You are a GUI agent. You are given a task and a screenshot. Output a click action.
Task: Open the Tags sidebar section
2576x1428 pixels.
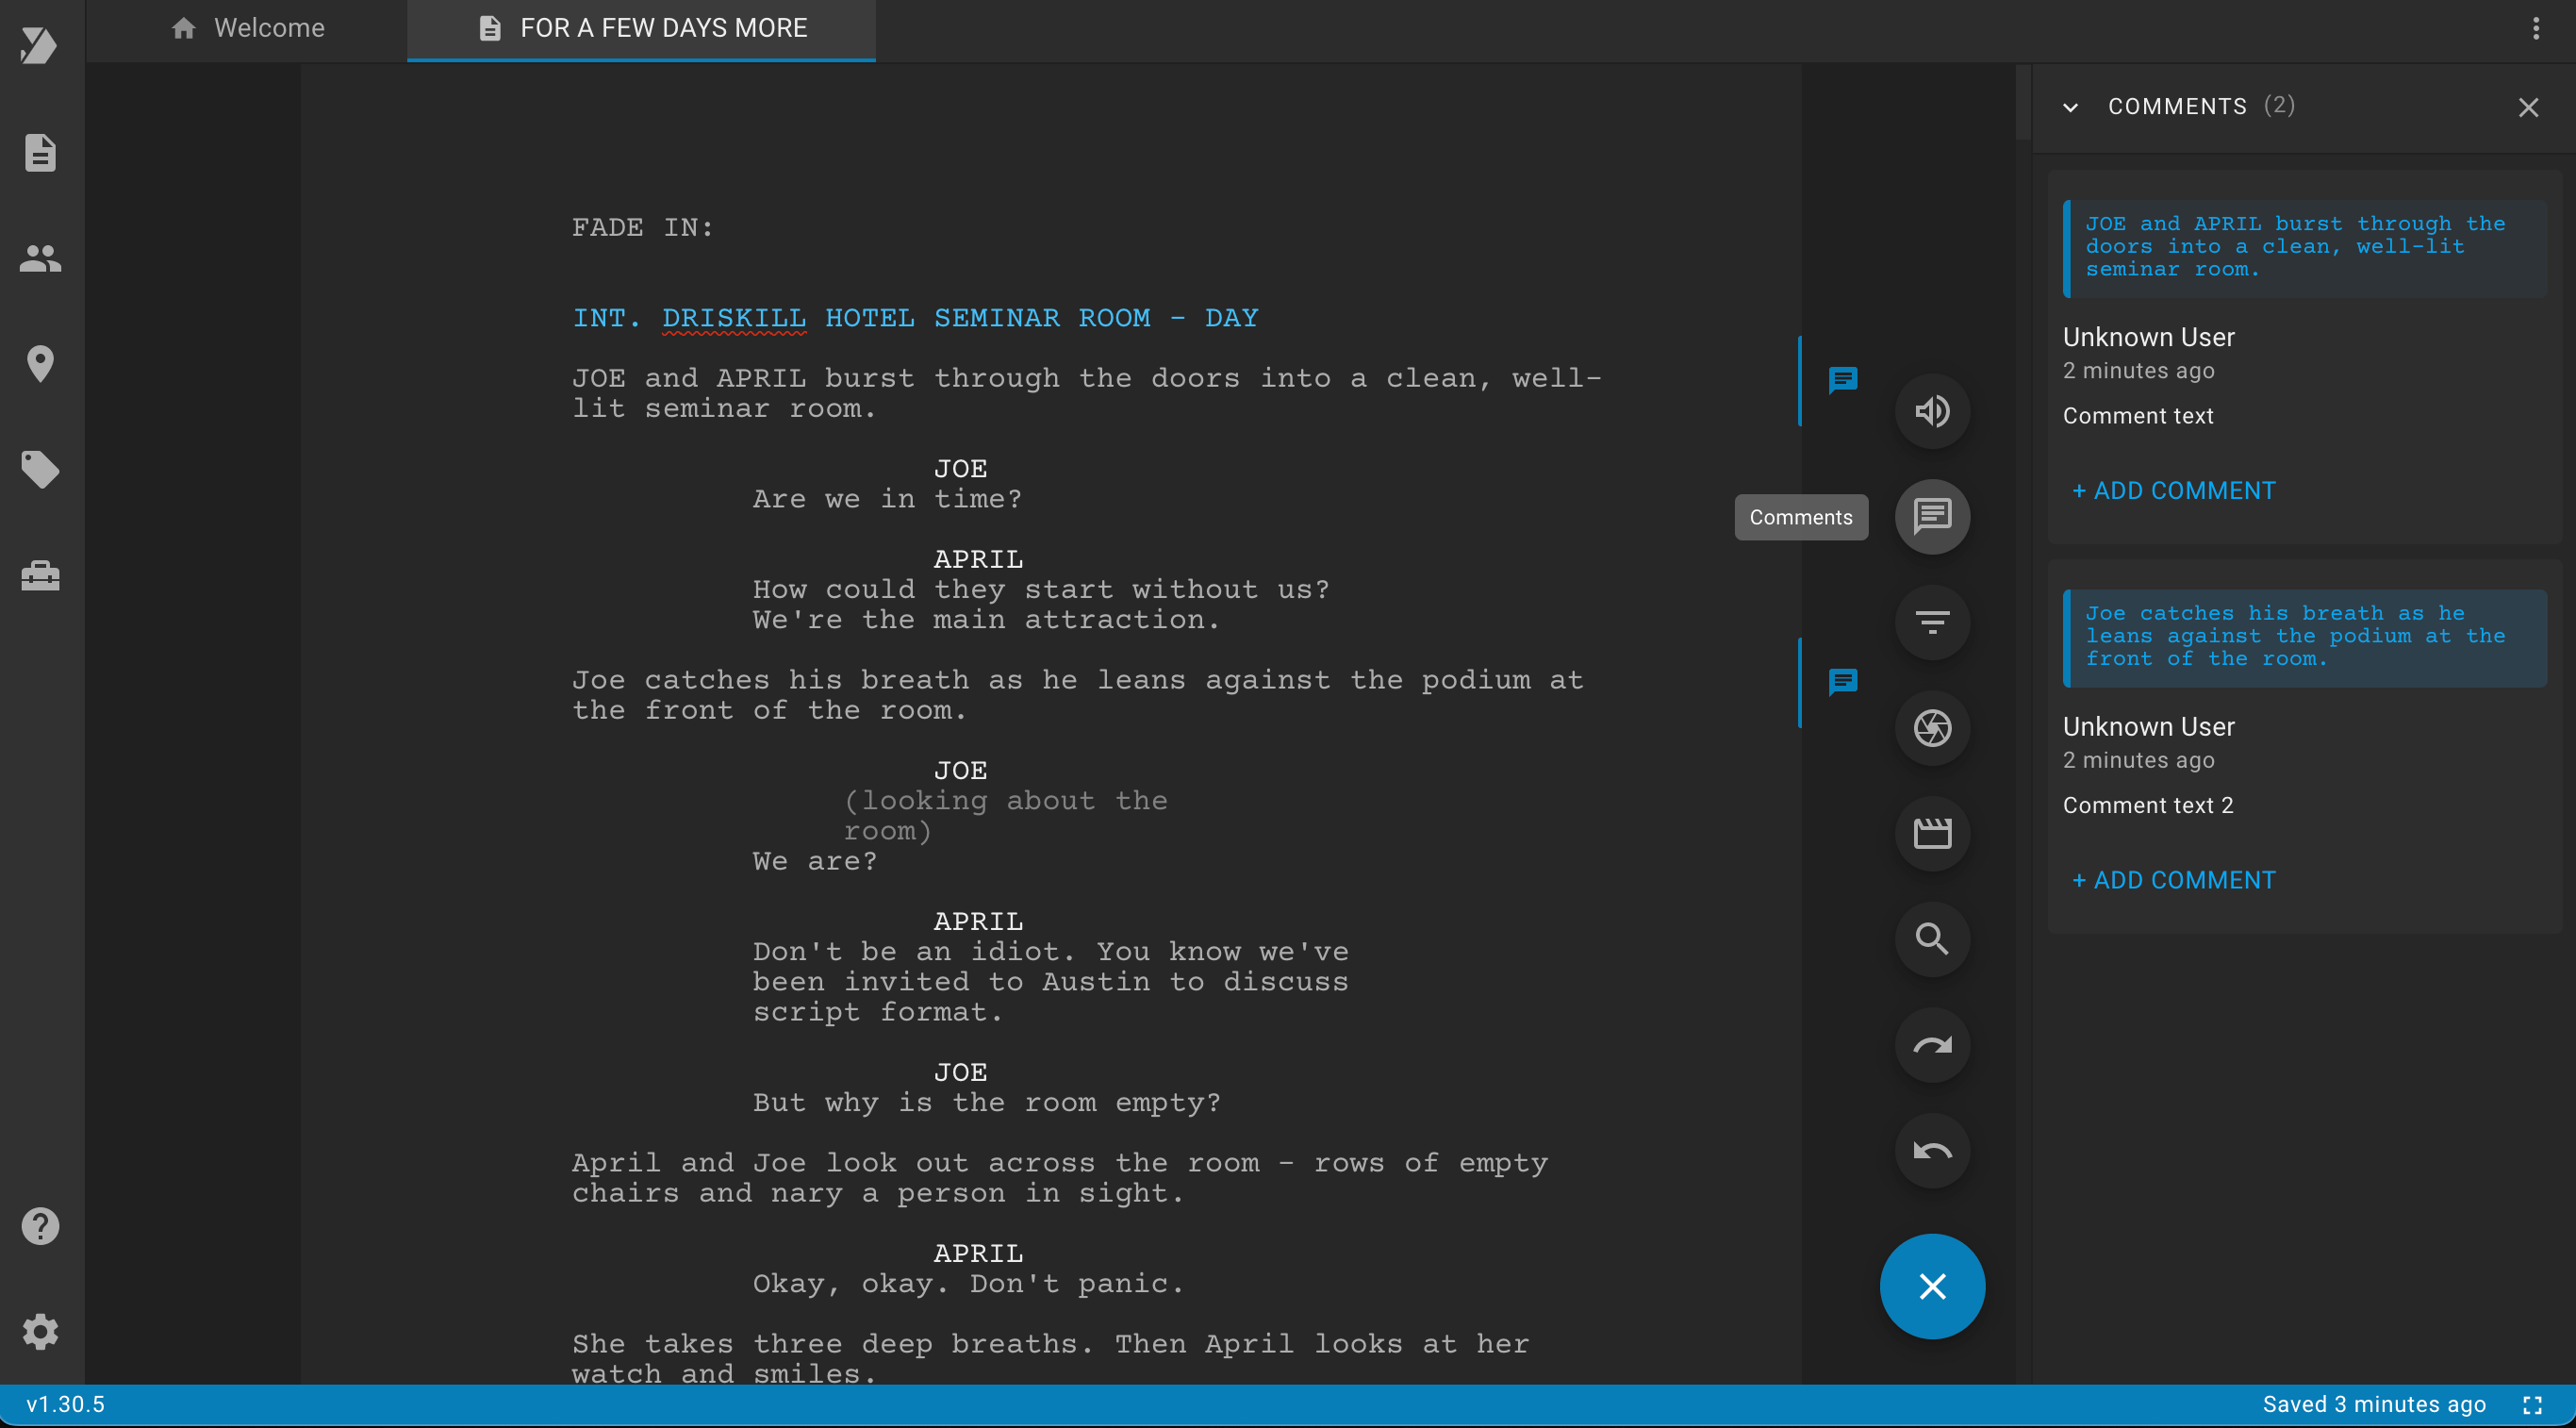(40, 470)
